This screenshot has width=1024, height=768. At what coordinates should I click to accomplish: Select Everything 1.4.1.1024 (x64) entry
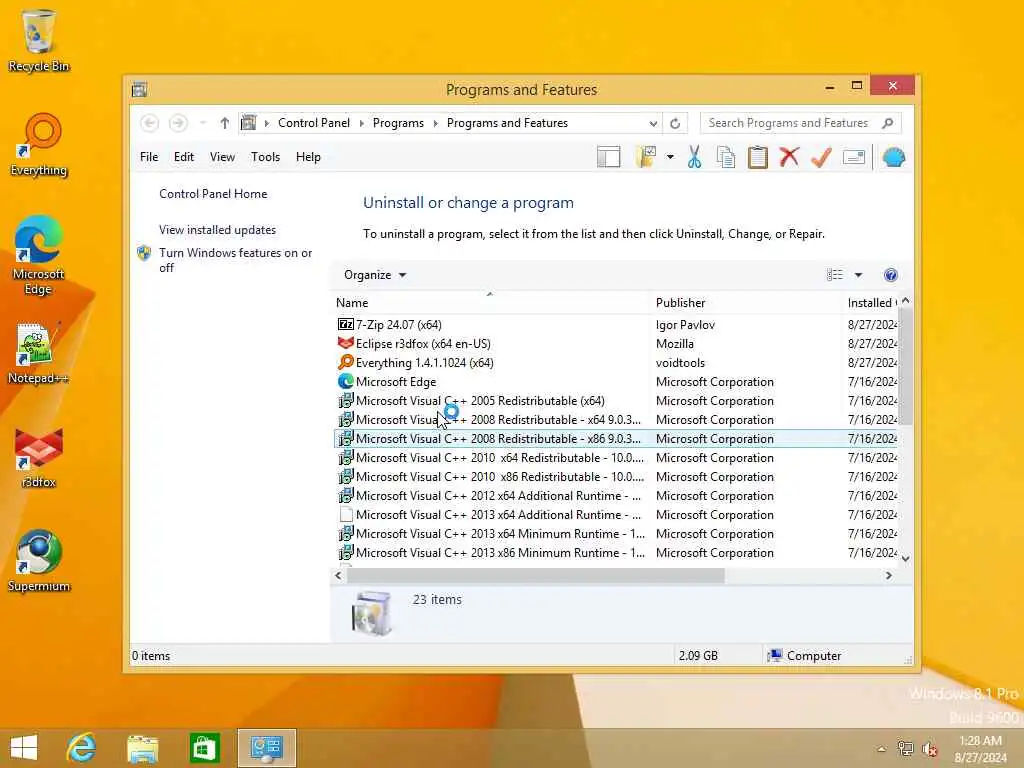tap(424, 362)
